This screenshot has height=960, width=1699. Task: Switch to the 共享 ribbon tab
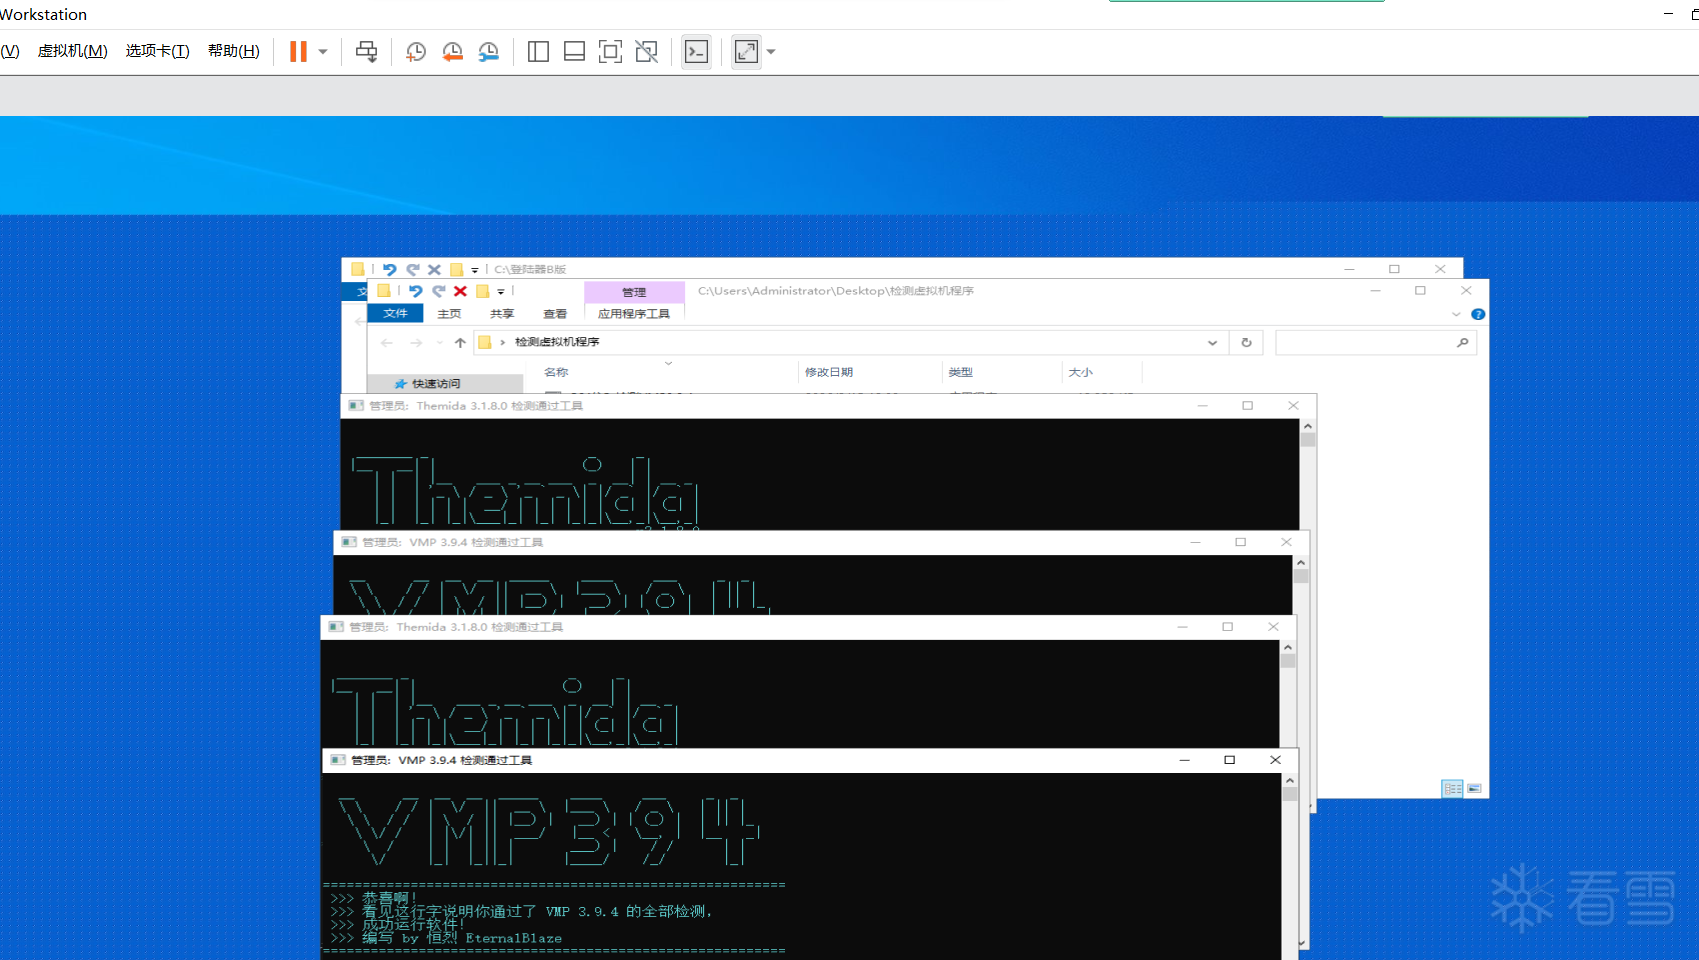pos(502,313)
